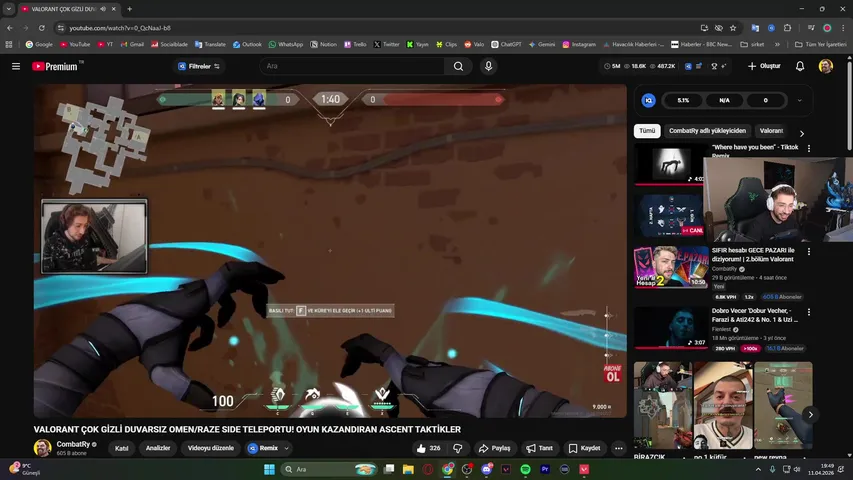Open the notifications bell
The height and width of the screenshot is (480, 853).
800,66
